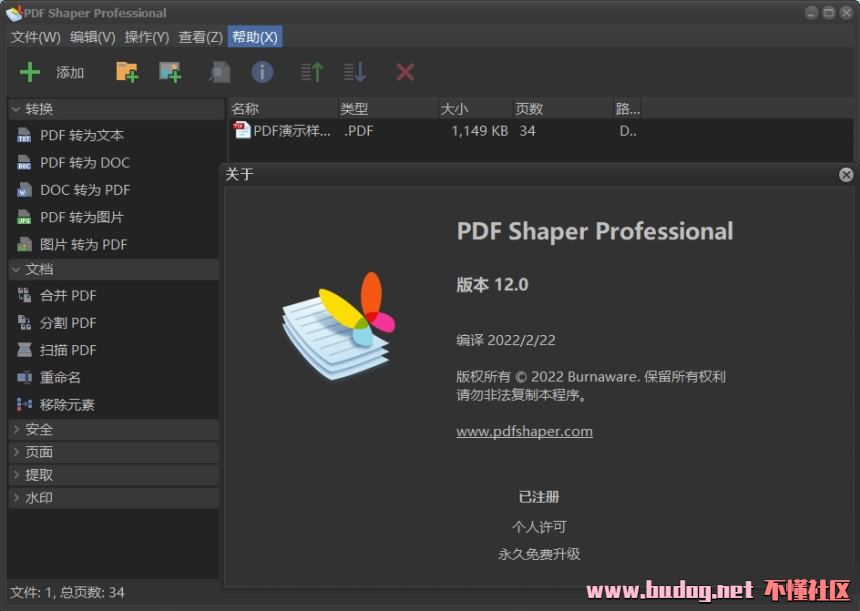The width and height of the screenshot is (860, 611).
Task: Open the 操作(Y) menu
Action: pos(146,37)
